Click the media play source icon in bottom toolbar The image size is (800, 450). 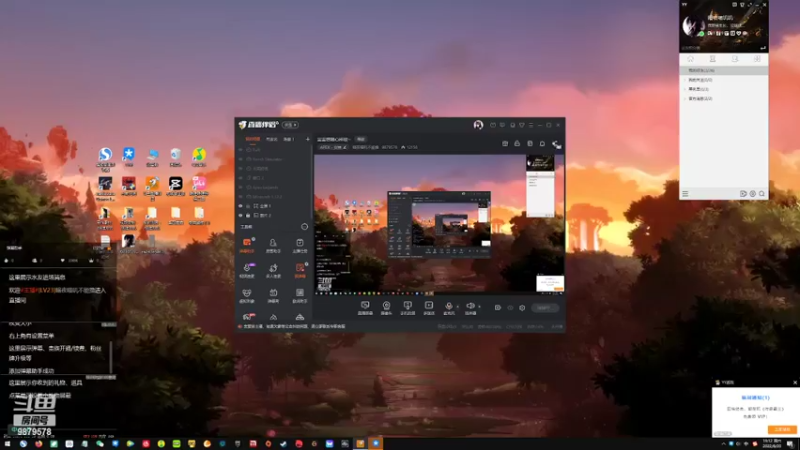(x=429, y=306)
